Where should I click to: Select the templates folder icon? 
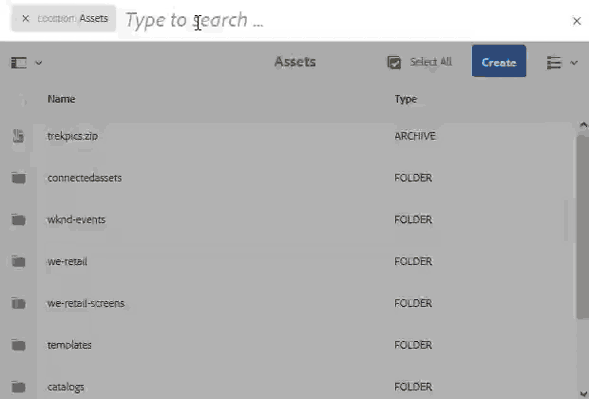[x=18, y=345]
